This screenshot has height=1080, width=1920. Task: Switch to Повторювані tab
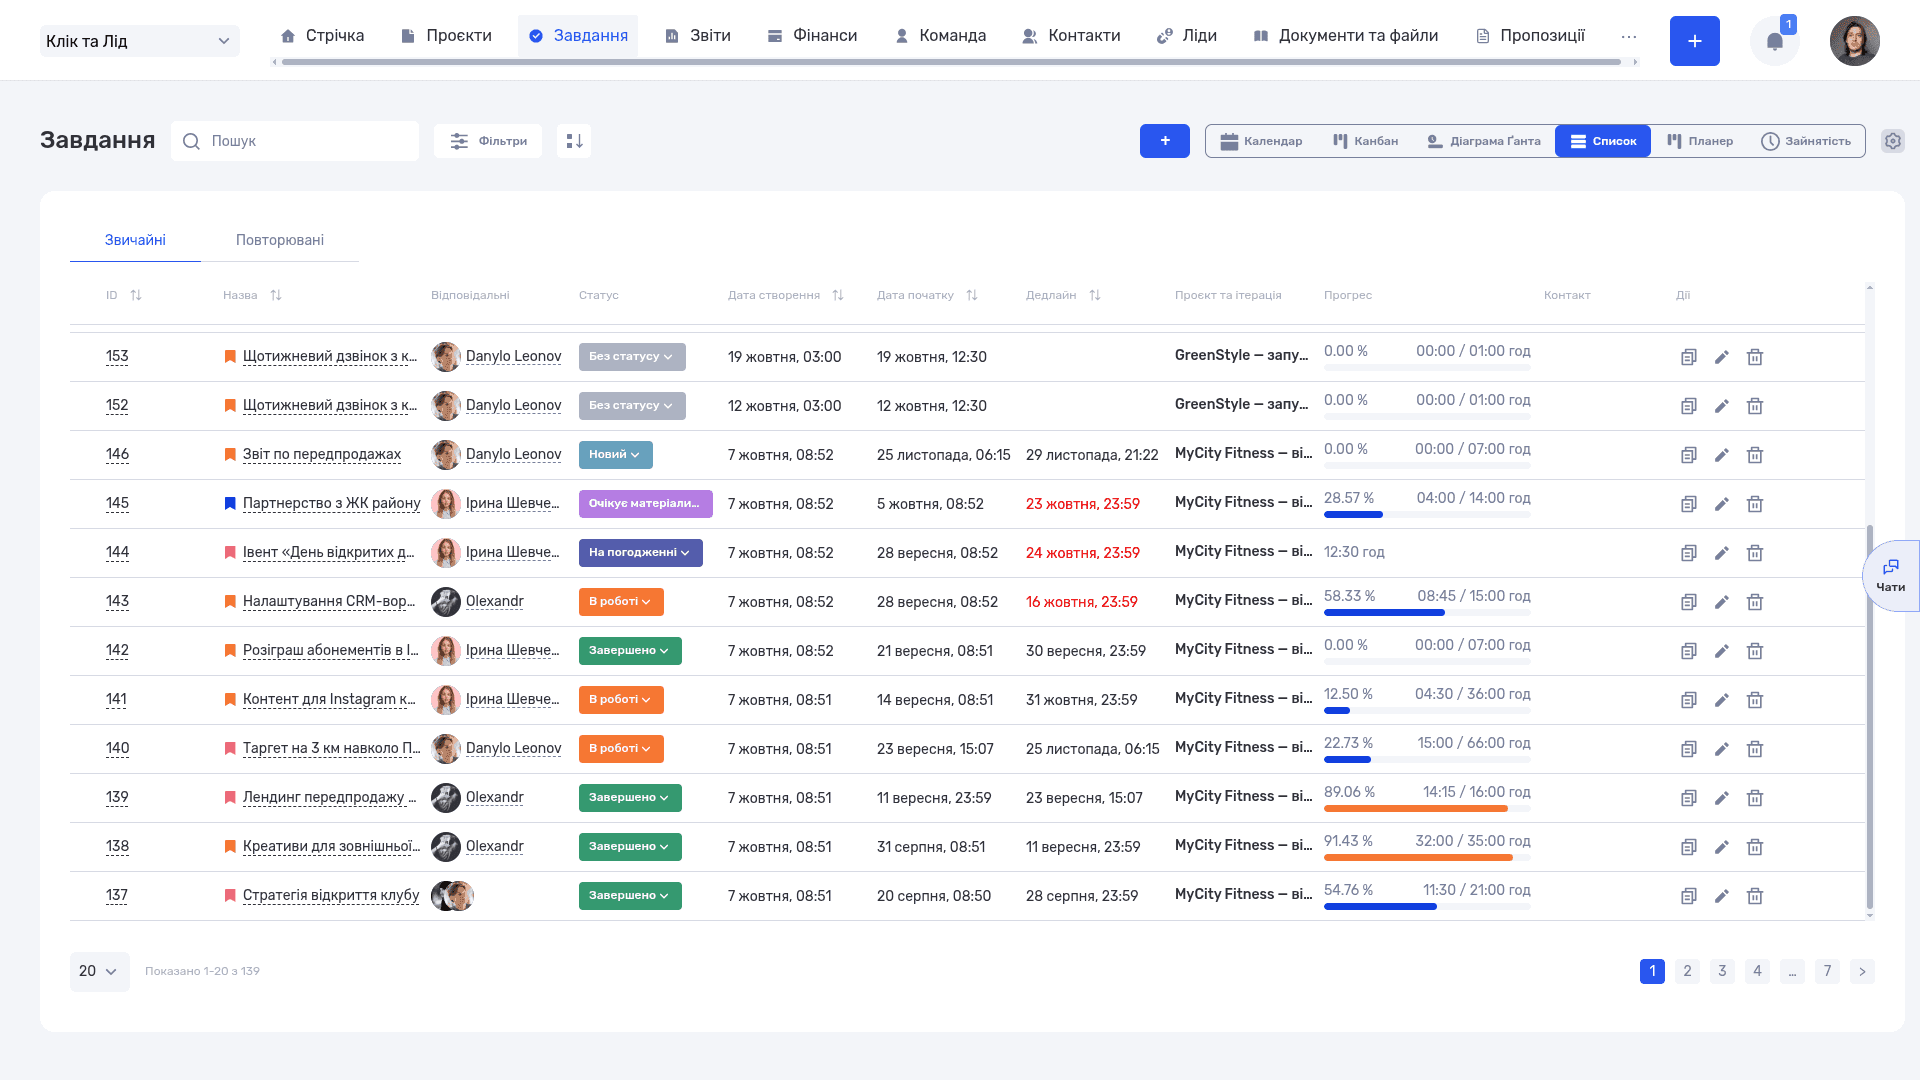click(280, 240)
